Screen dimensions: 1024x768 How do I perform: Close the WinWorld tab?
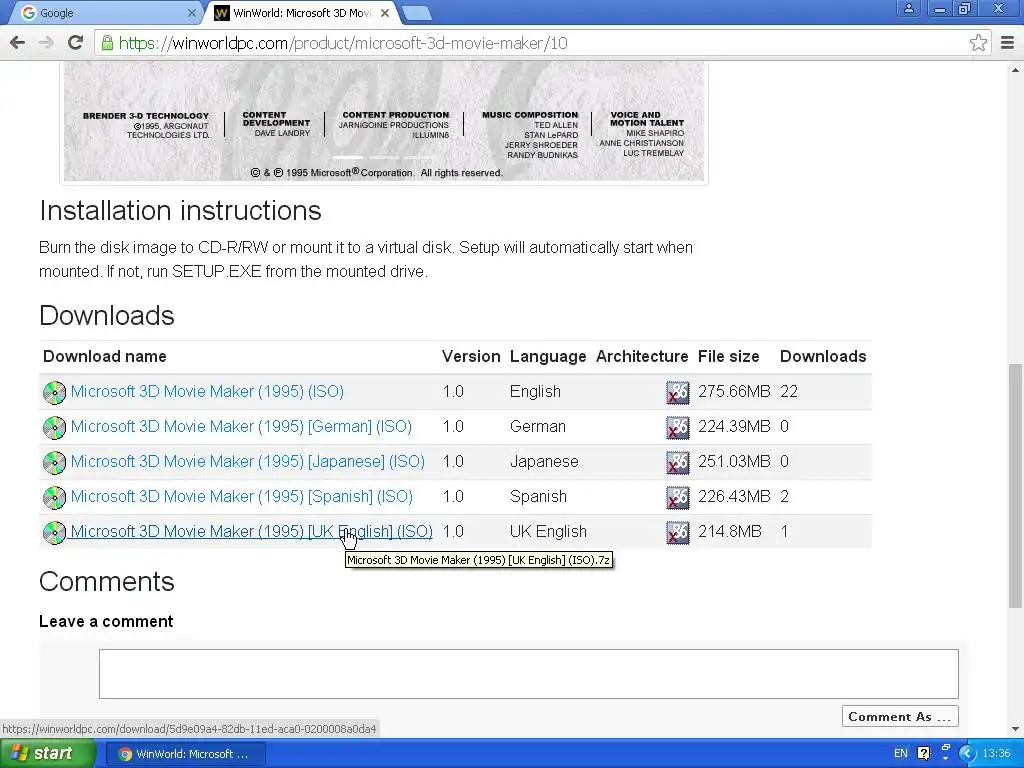coord(385,13)
